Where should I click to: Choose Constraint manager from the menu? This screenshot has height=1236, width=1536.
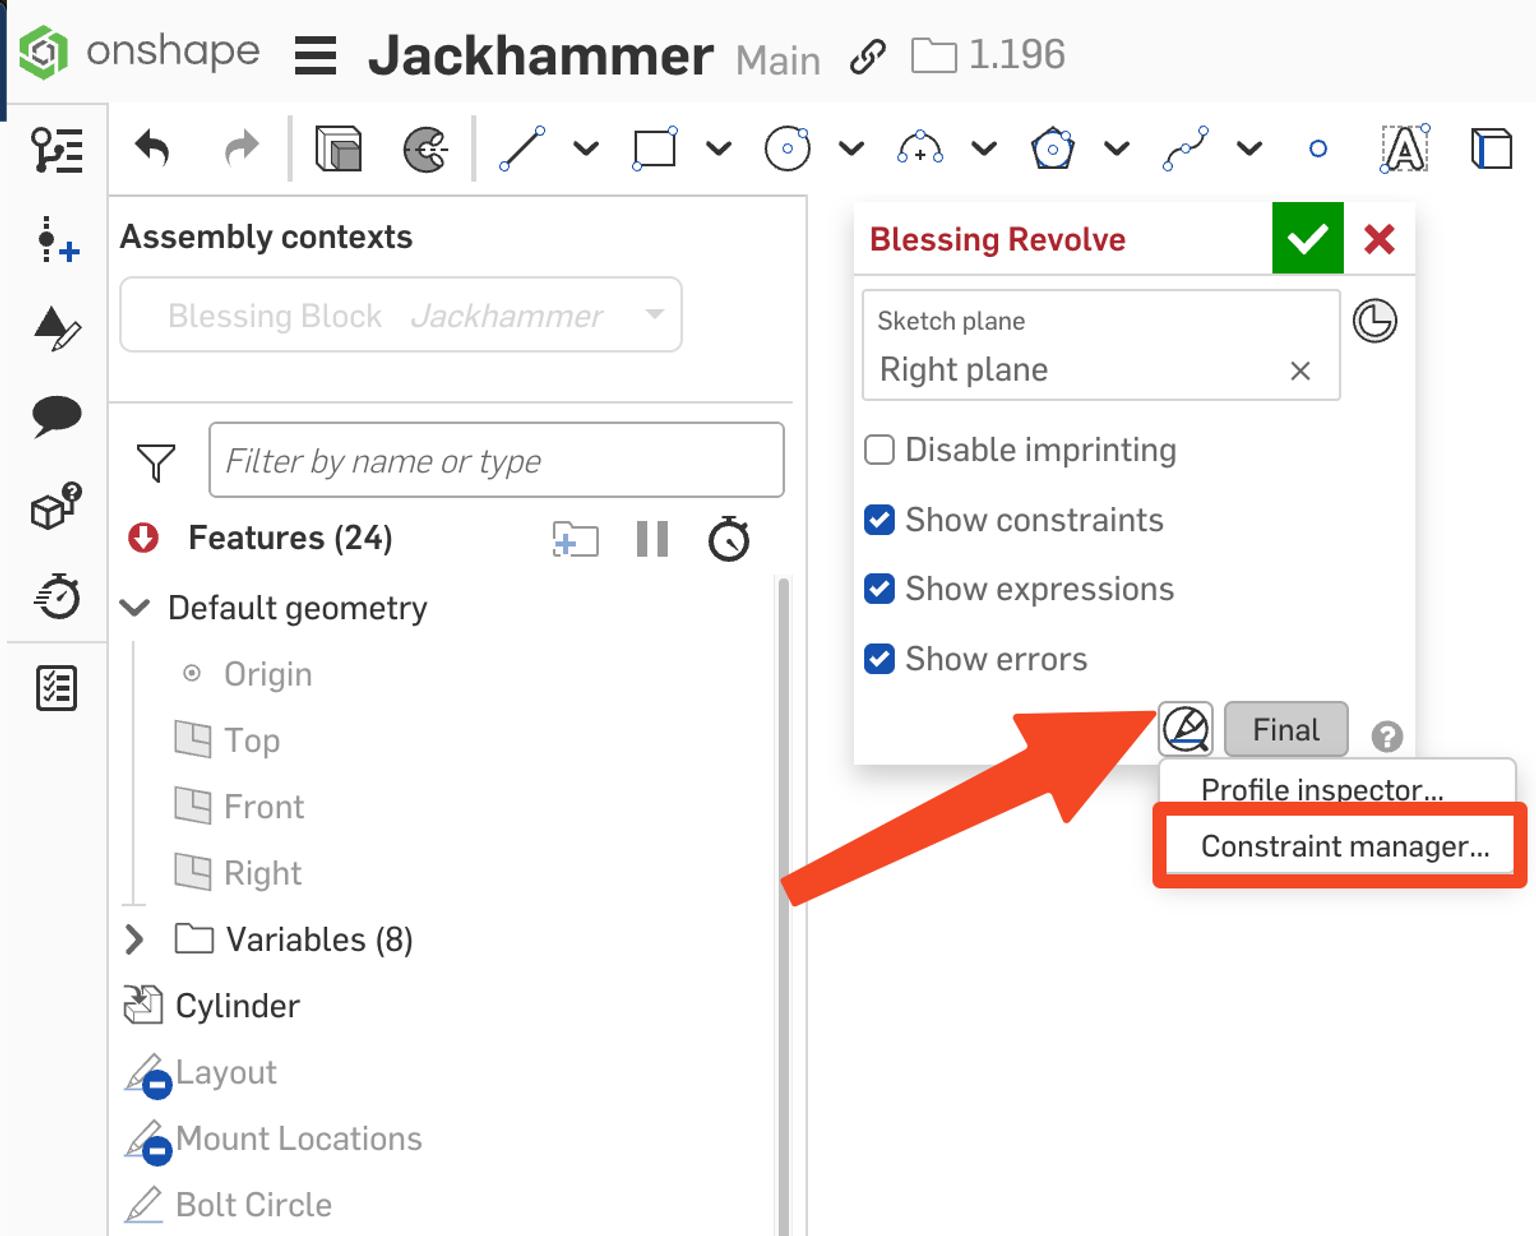click(x=1341, y=846)
